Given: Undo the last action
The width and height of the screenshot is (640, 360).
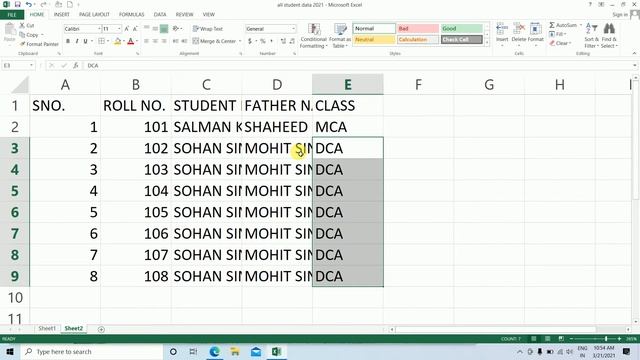Looking at the screenshot, I should (29, 4).
